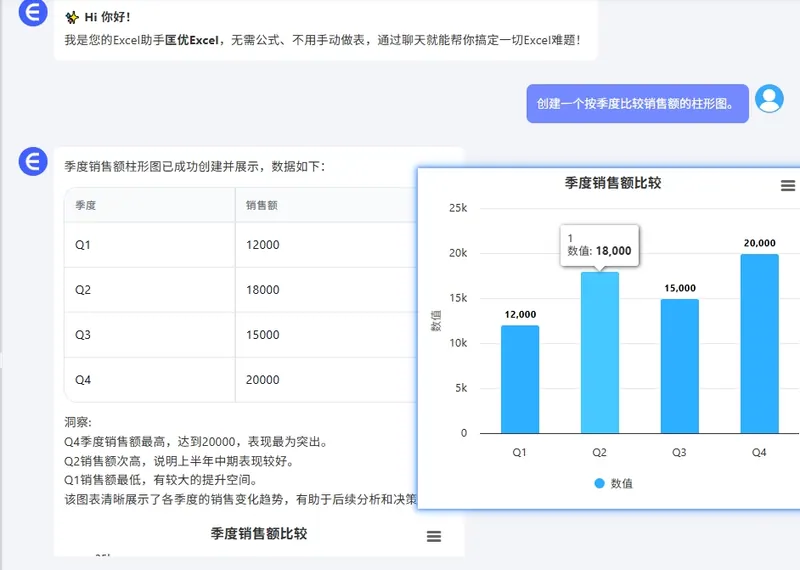Viewport: 800px width, 570px height.
Task: Click the insight line Q4季度销售额最高
Action: pos(195,441)
